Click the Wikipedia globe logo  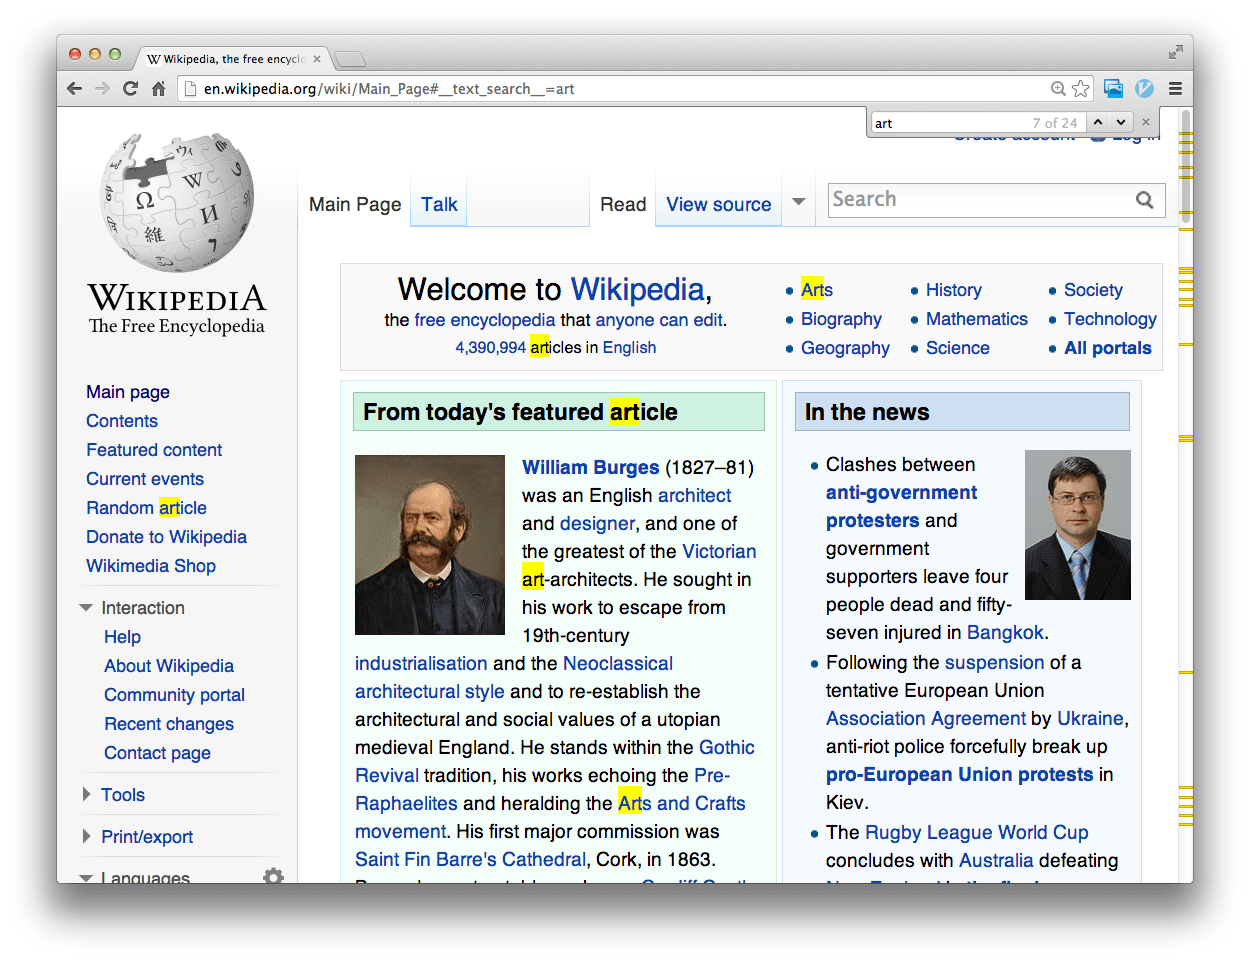coord(177,203)
